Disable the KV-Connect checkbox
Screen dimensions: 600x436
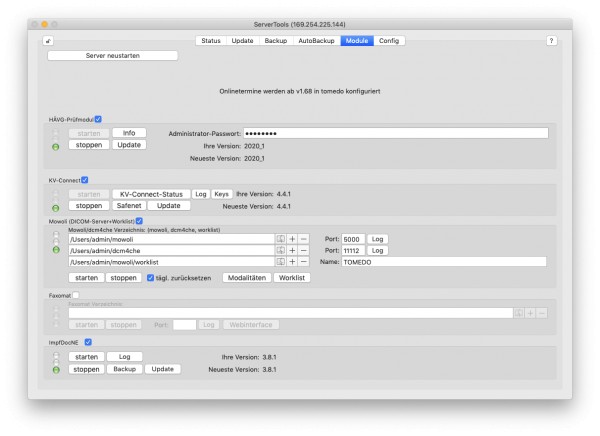point(85,180)
